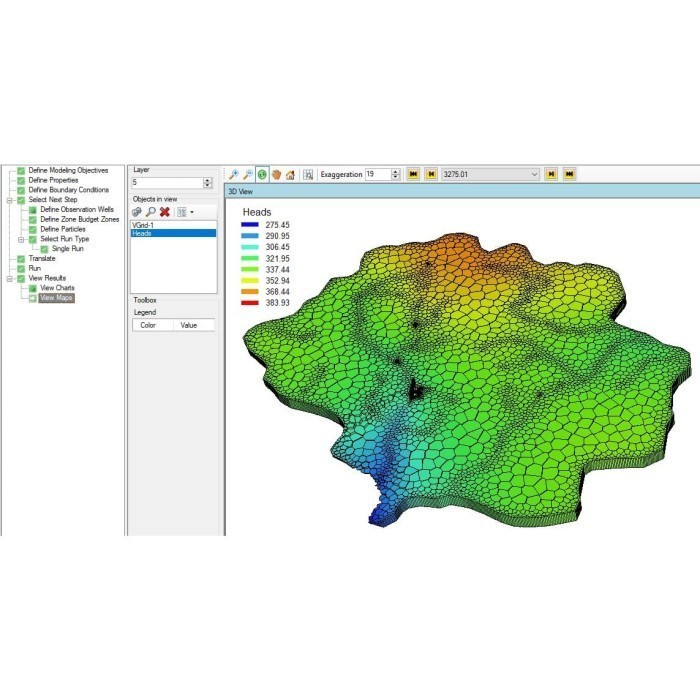700x700 pixels.
Task: Click the home view reset icon
Action: click(290, 174)
